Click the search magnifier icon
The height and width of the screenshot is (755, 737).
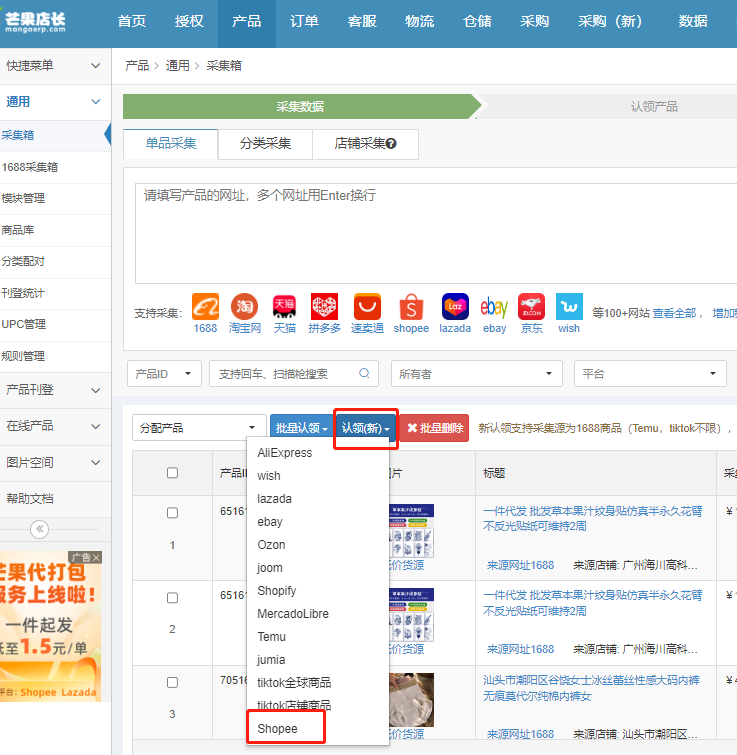pyautogui.click(x=364, y=374)
